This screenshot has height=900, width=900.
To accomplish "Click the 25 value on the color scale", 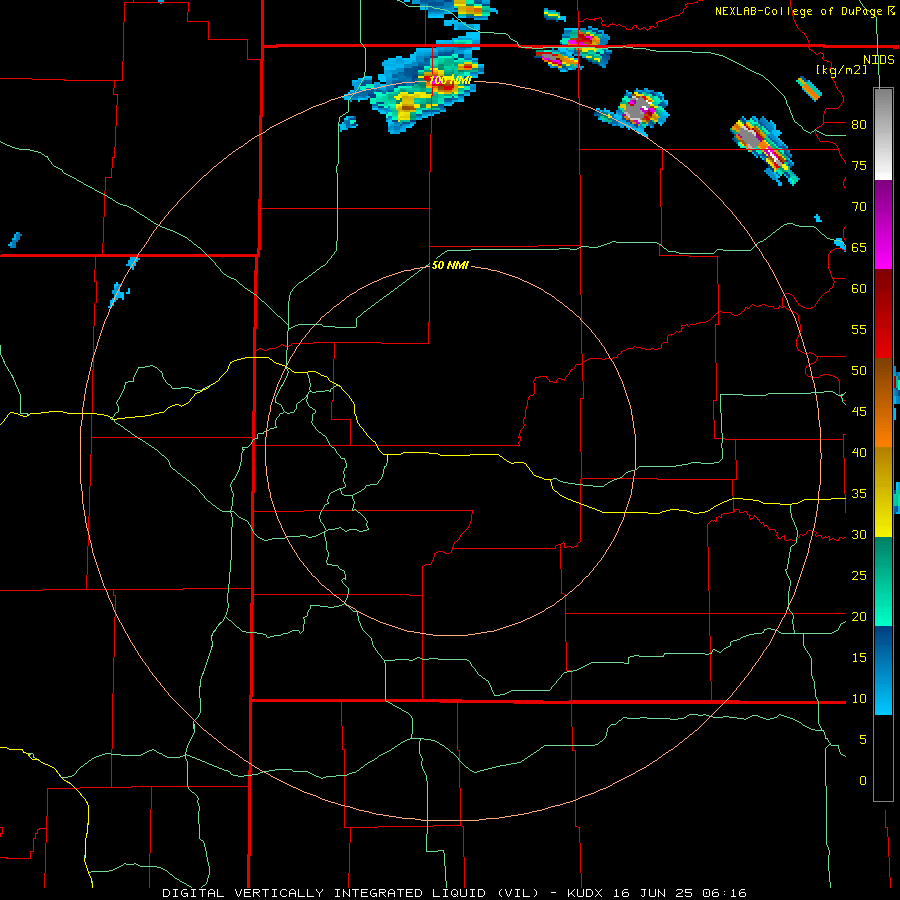I will click(859, 576).
